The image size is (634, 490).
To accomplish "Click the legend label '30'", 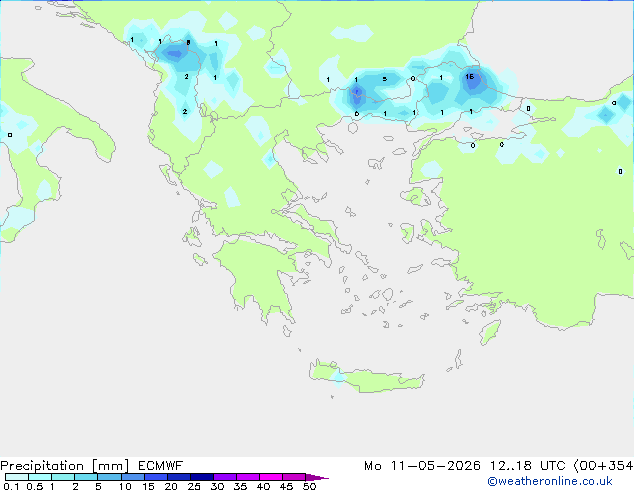I will coord(217,486).
